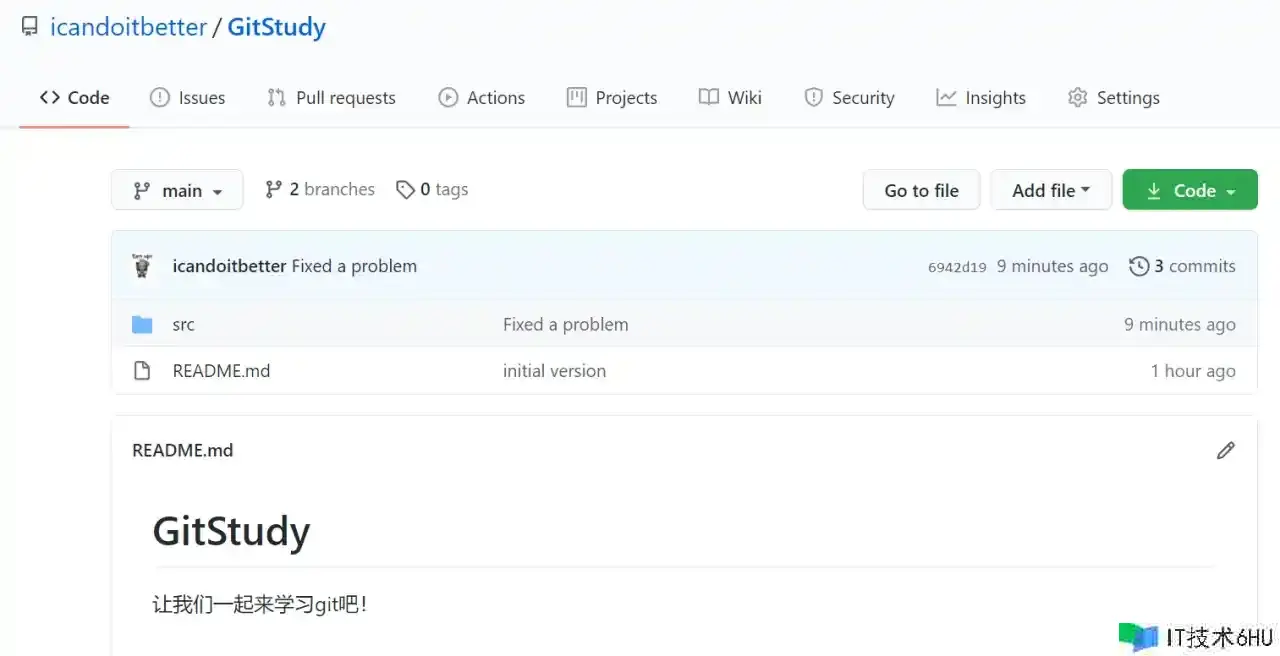Click the Code angle-brackets icon
This screenshot has height=656, width=1280.
click(x=49, y=97)
